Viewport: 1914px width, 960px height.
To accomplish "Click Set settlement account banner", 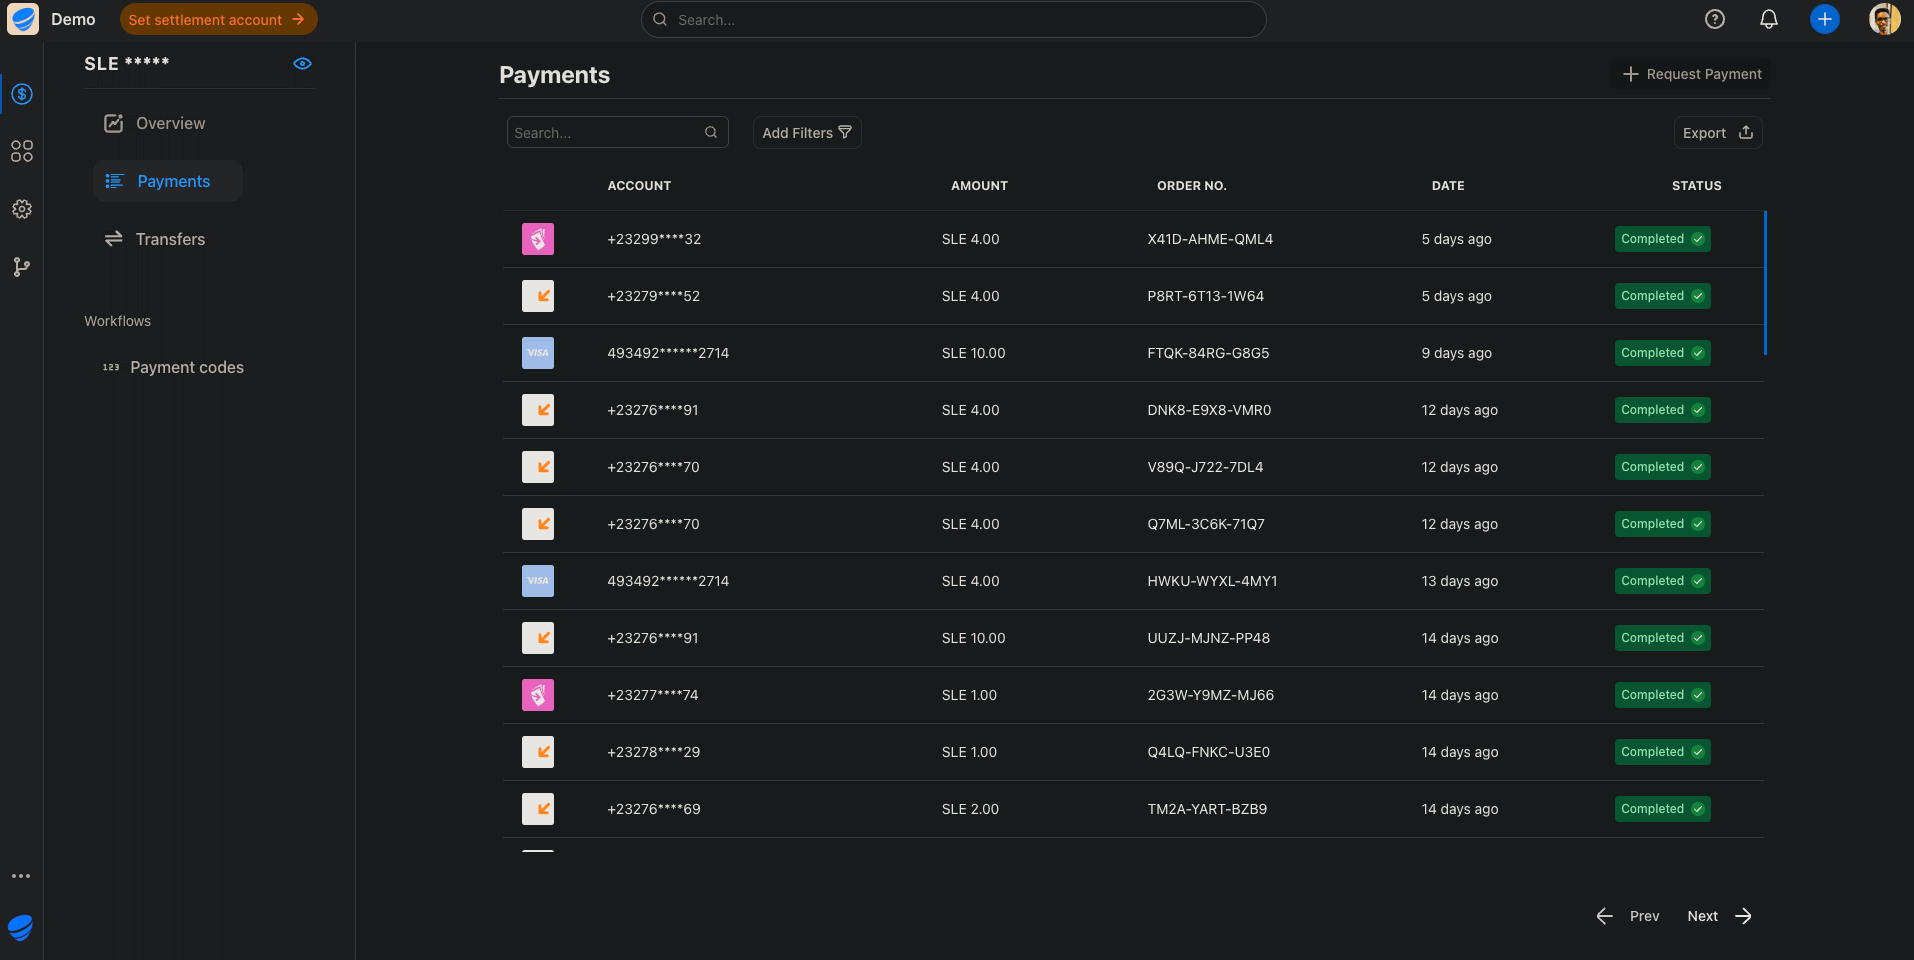I will (218, 19).
